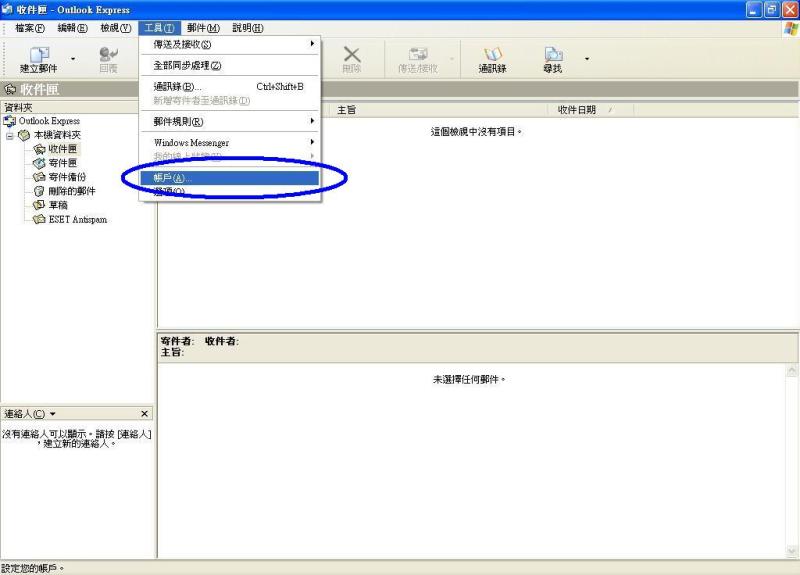Select the 收件匣 folder in tree
This screenshot has width=800, height=575.
click(62, 149)
